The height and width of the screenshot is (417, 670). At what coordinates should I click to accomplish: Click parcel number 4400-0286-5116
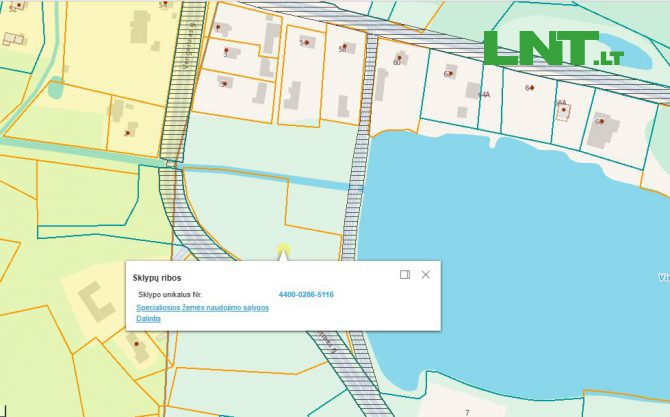(x=306, y=295)
